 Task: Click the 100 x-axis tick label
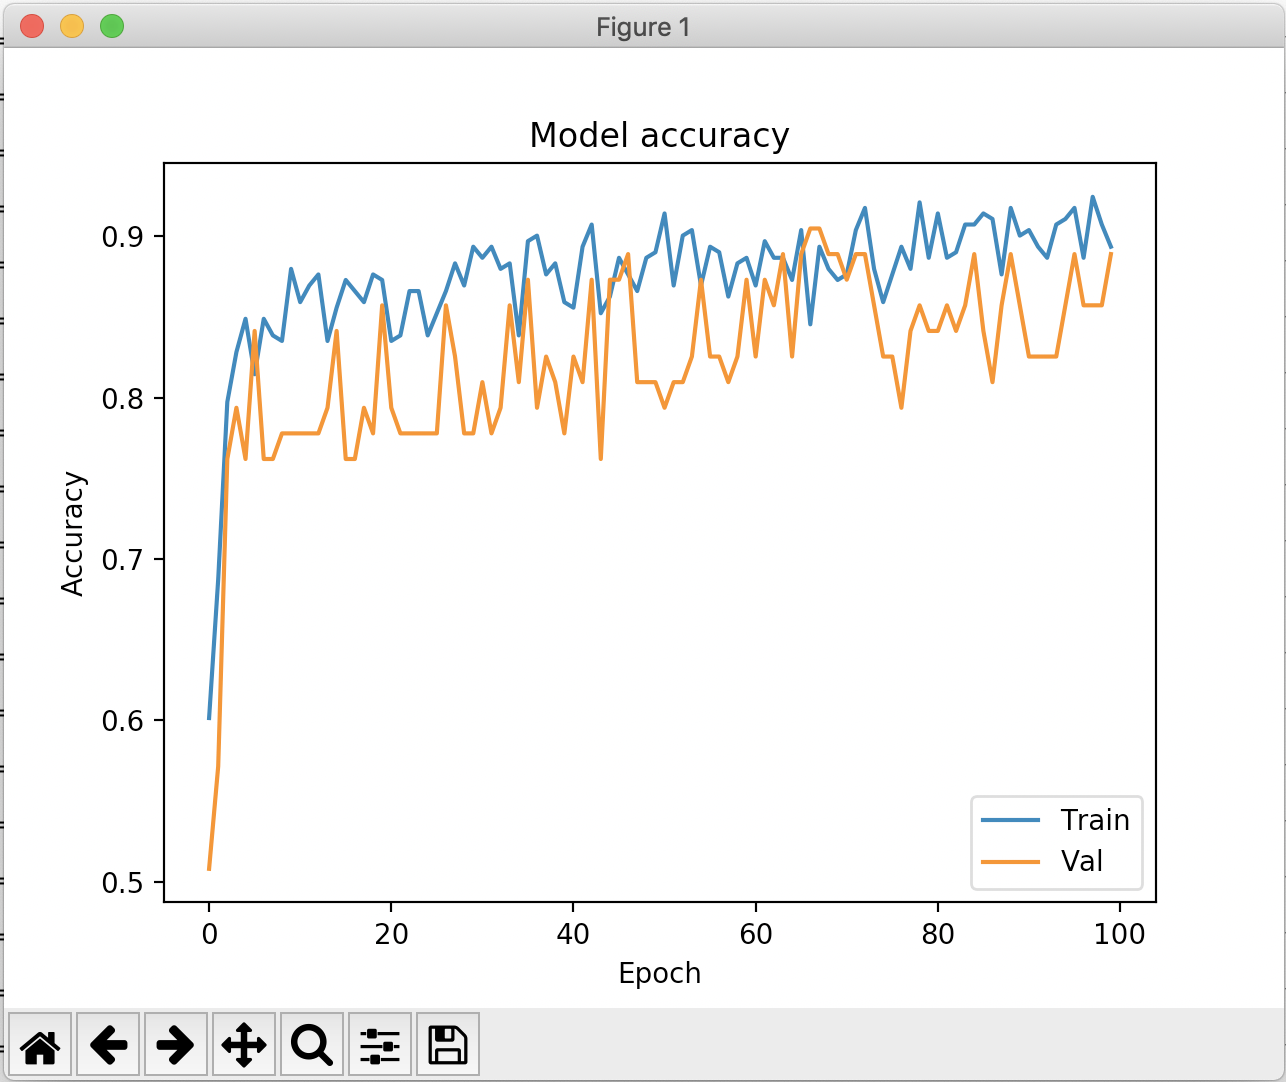(x=1120, y=934)
